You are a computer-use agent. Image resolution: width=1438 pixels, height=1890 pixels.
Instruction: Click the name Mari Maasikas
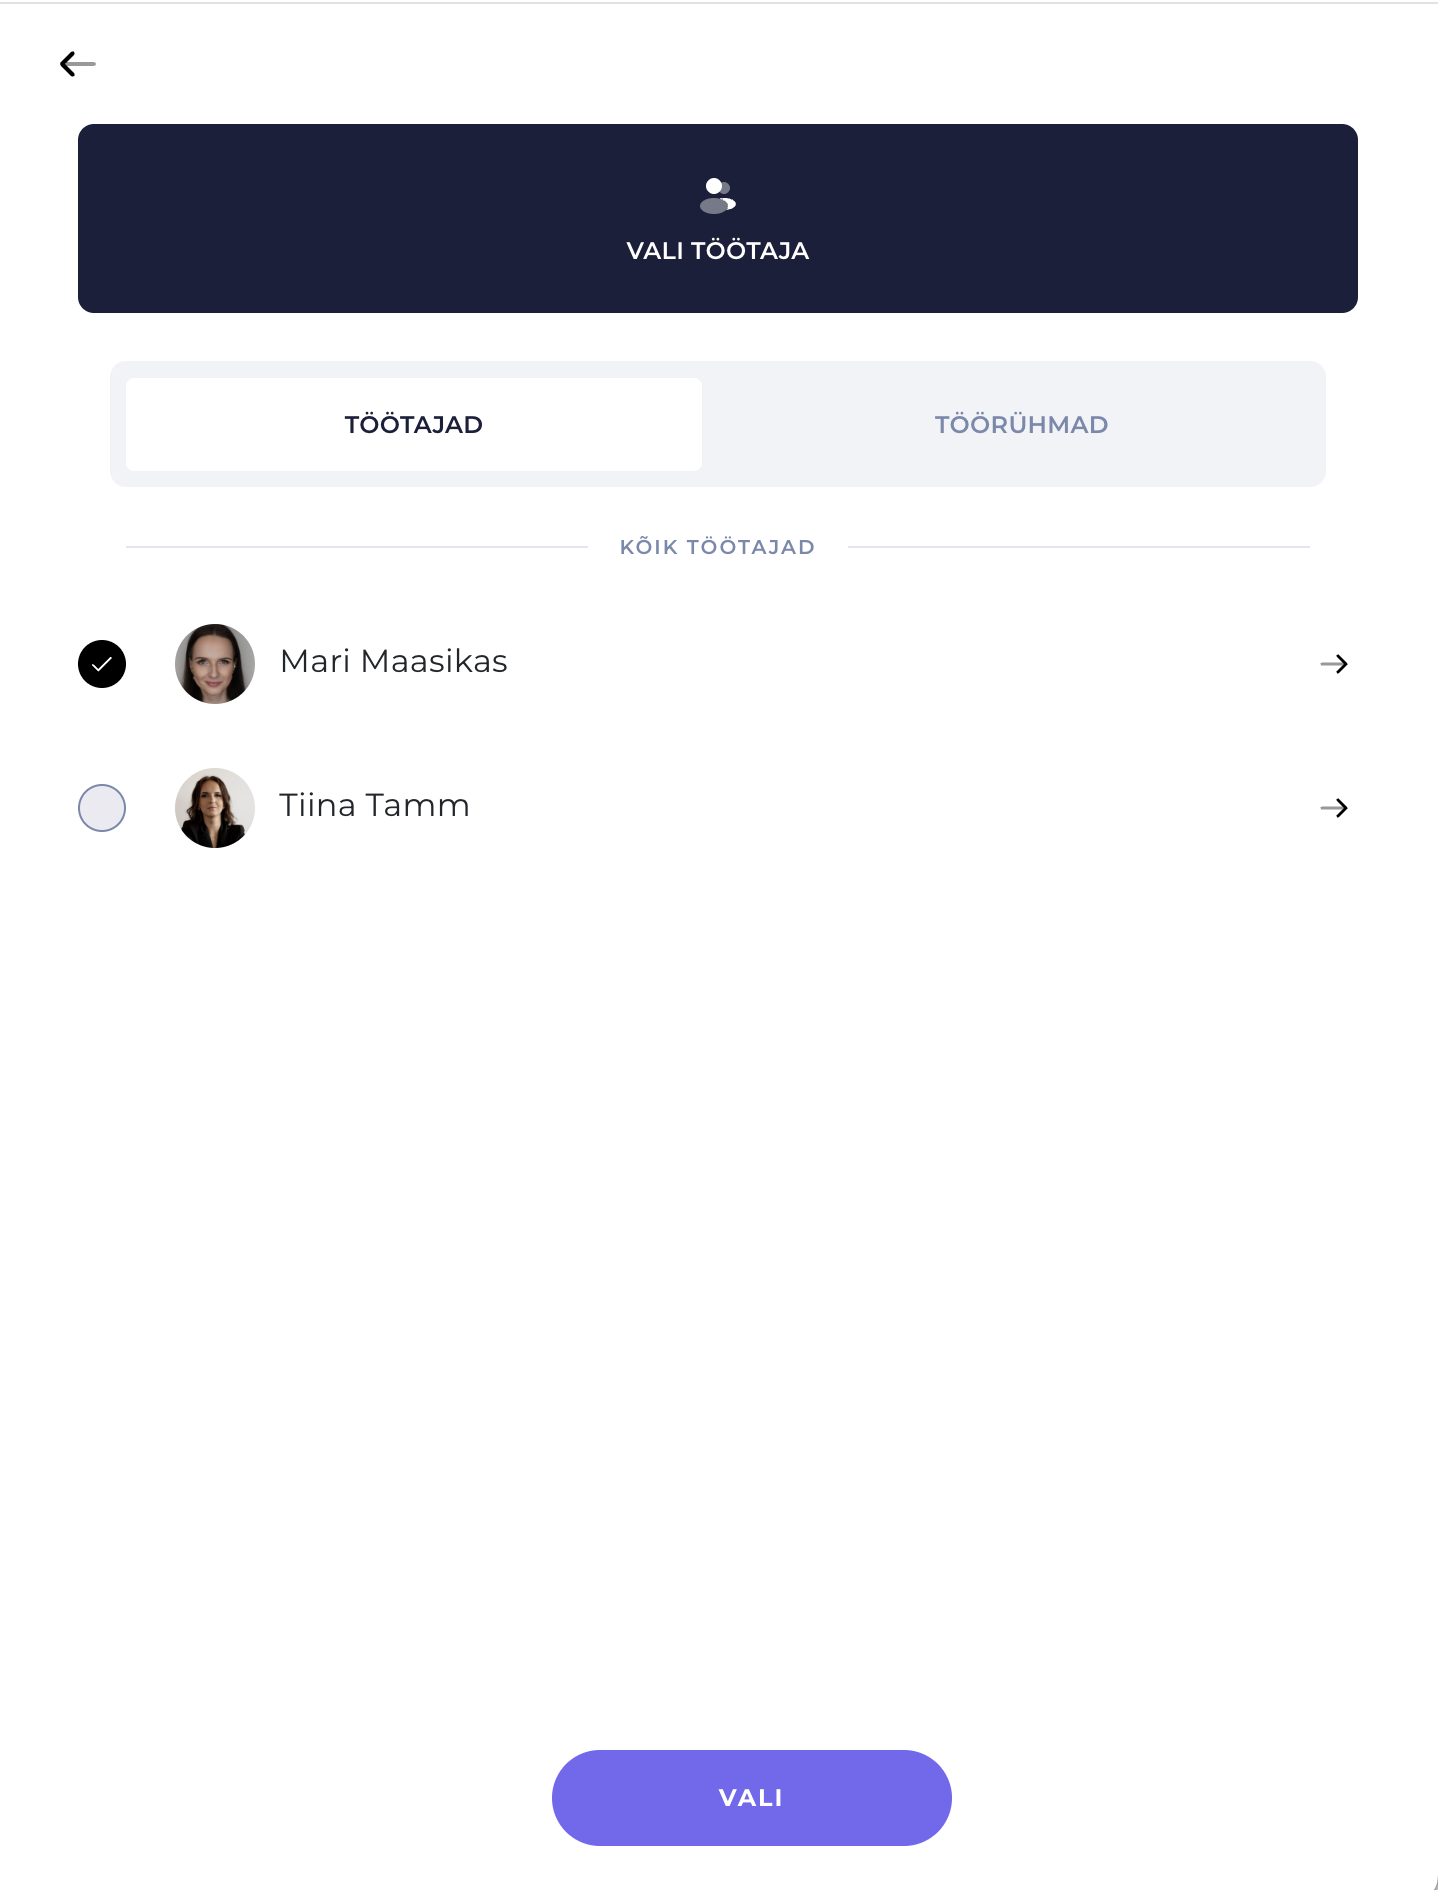click(x=394, y=662)
